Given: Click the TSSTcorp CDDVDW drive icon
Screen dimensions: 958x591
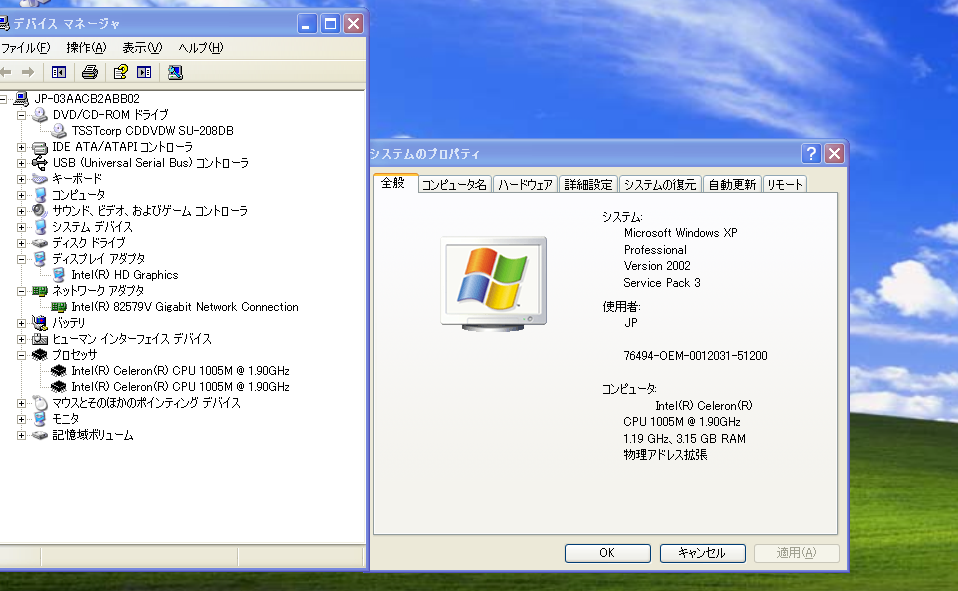Looking at the screenshot, I should click(x=59, y=130).
